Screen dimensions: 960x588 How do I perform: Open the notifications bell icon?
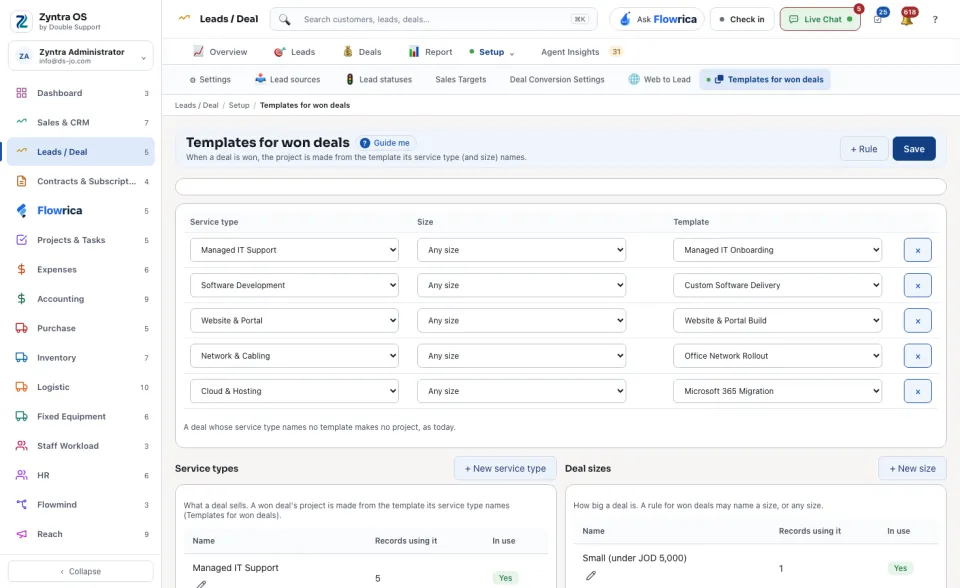pos(907,19)
